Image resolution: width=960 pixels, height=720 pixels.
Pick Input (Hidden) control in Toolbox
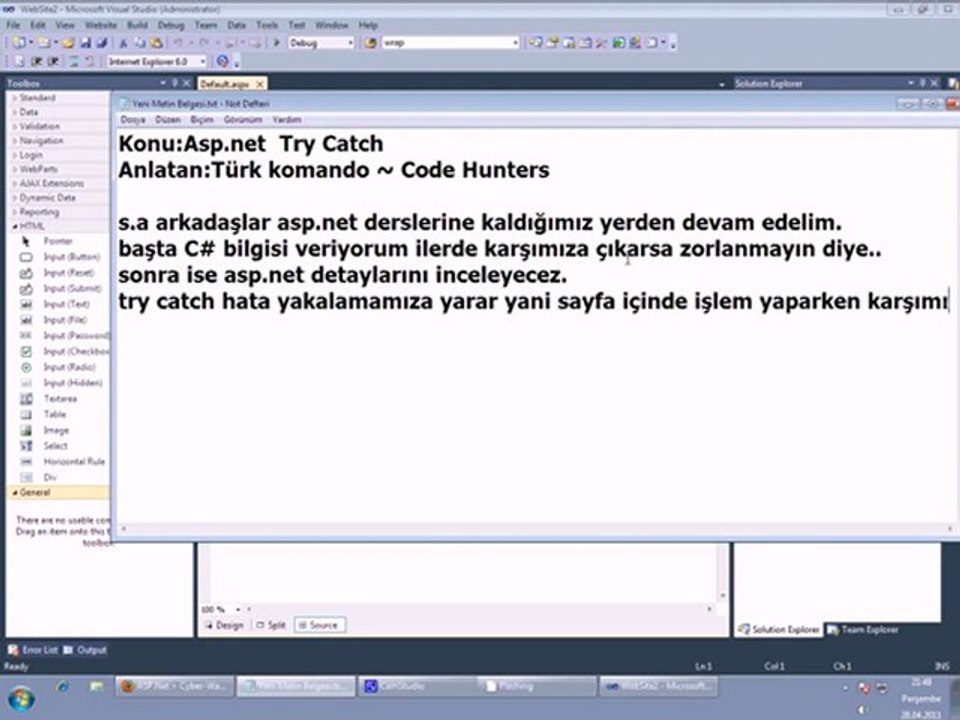coord(64,383)
